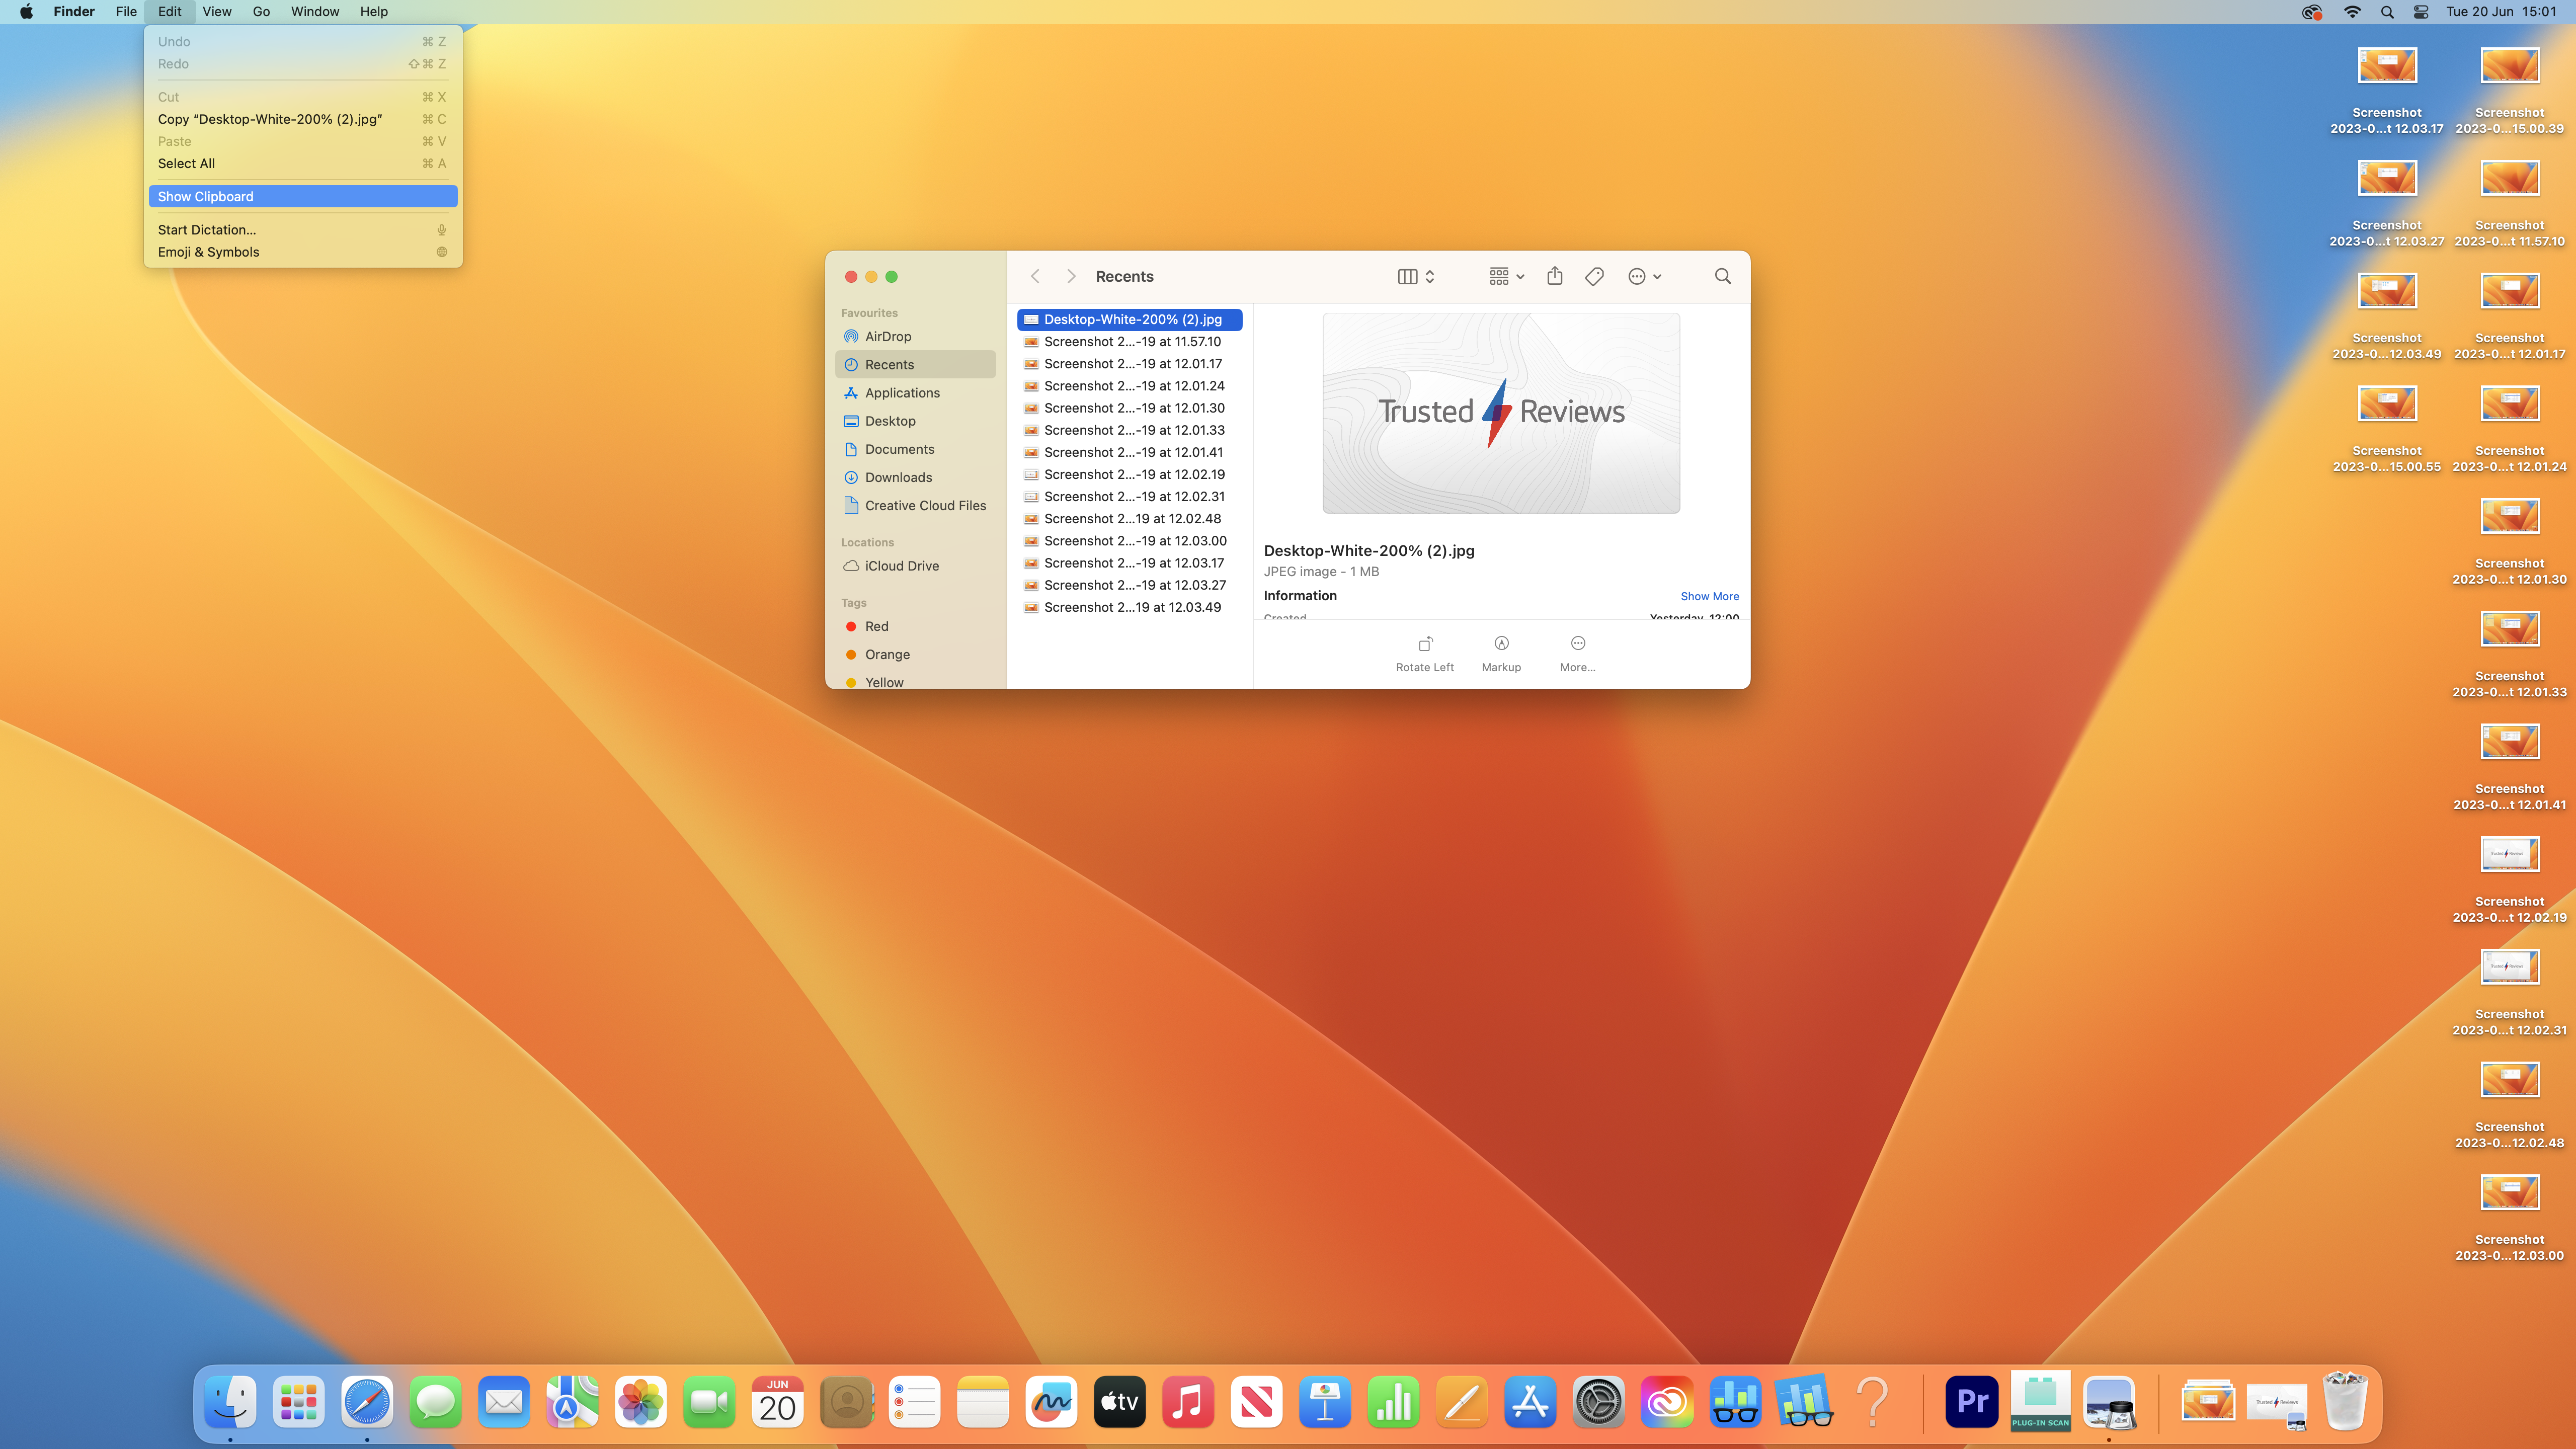This screenshot has height=1449, width=2576.
Task: Click the Edit Tags icon in Finder toolbar
Action: tap(1594, 276)
